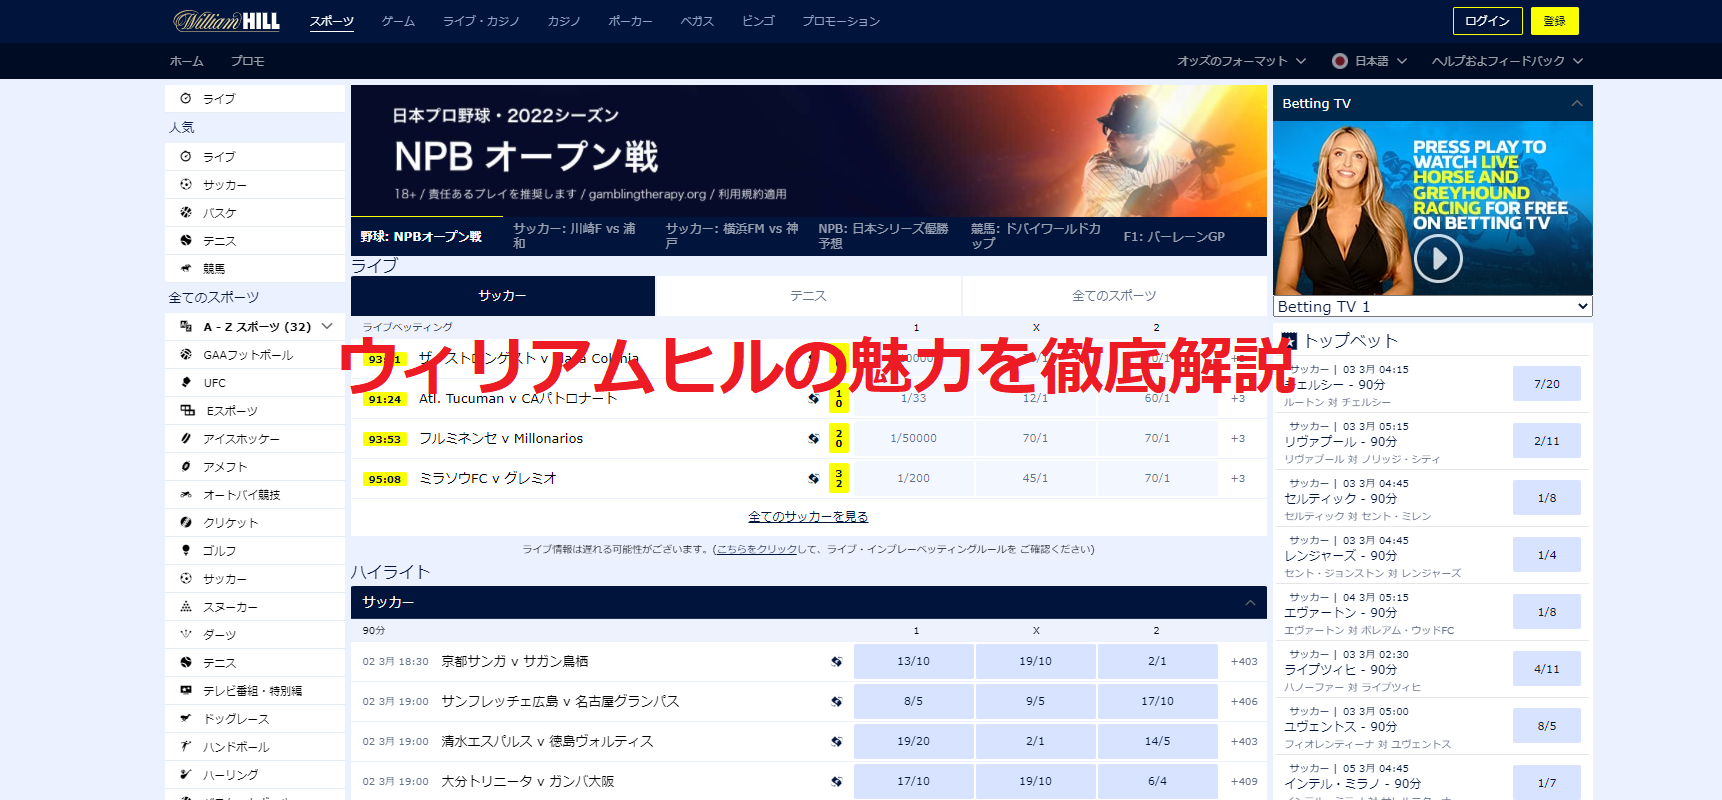The image size is (1722, 800).
Task: Click stats icon for 京都サンガ v サガン鳥栖
Action: [836, 661]
